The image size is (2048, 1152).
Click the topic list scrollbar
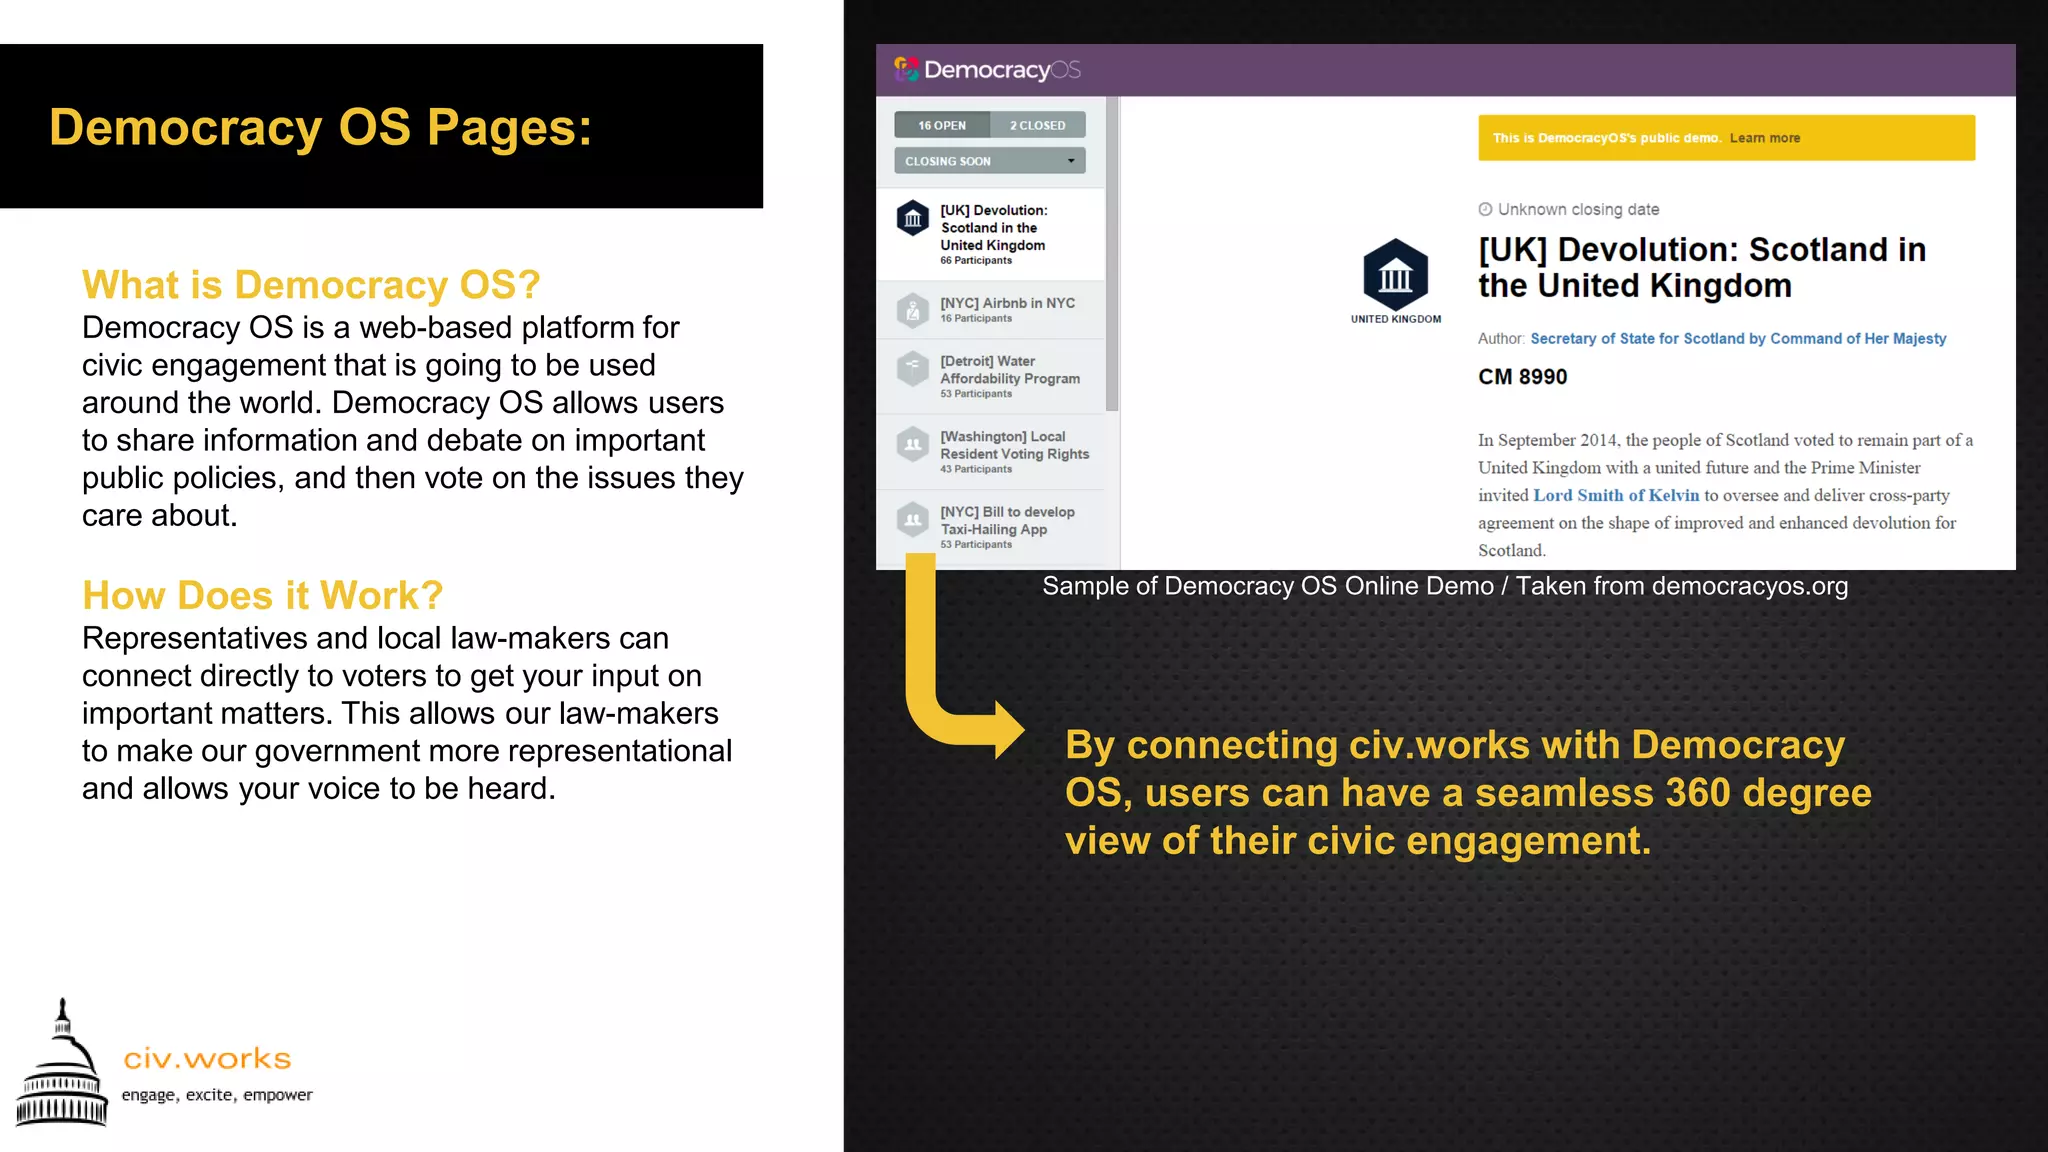click(1112, 254)
